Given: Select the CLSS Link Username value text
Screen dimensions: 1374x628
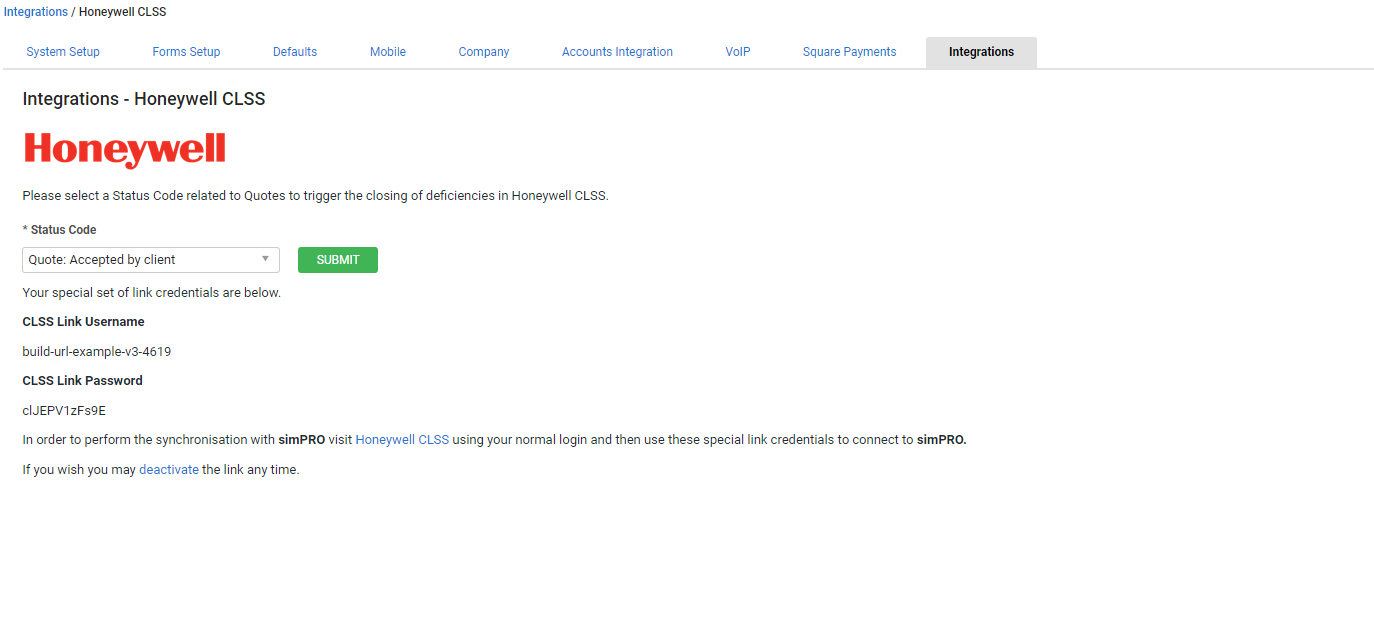Looking at the screenshot, I should pos(96,351).
